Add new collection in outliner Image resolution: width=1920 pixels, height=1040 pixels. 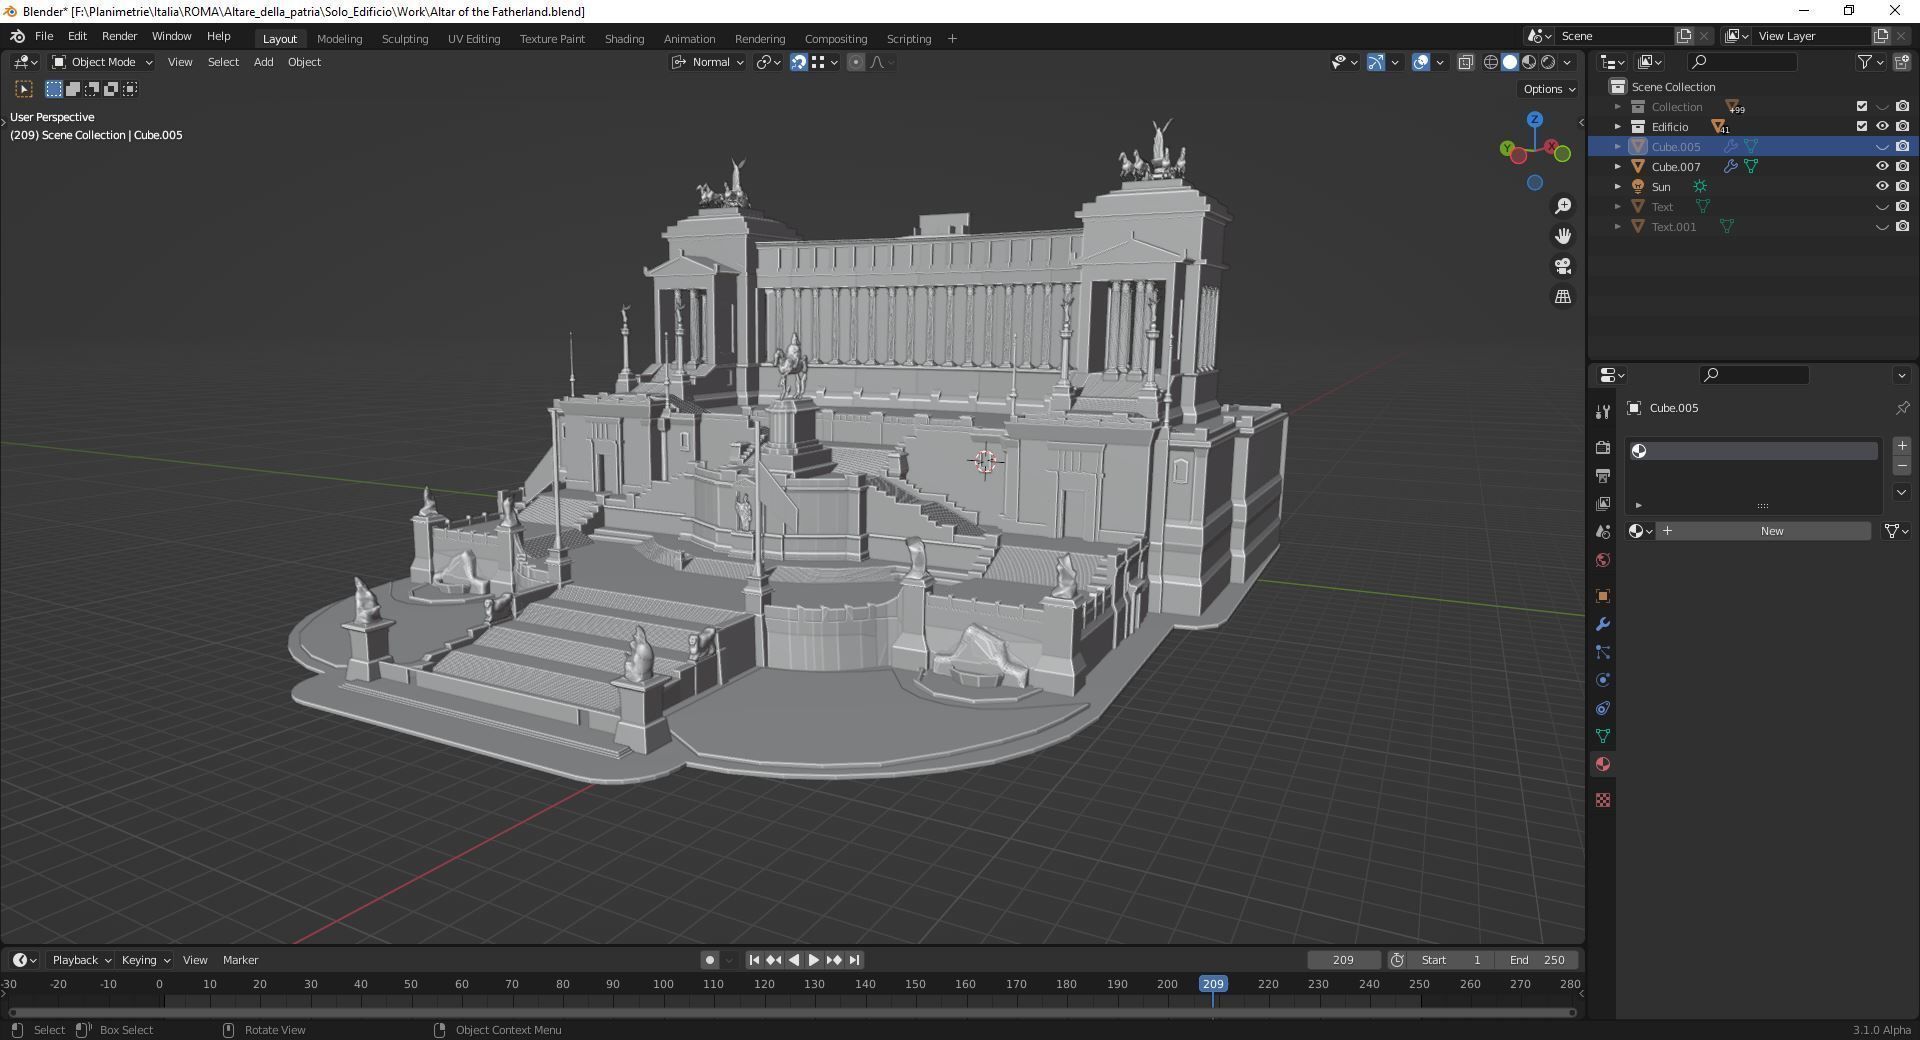click(x=1902, y=62)
